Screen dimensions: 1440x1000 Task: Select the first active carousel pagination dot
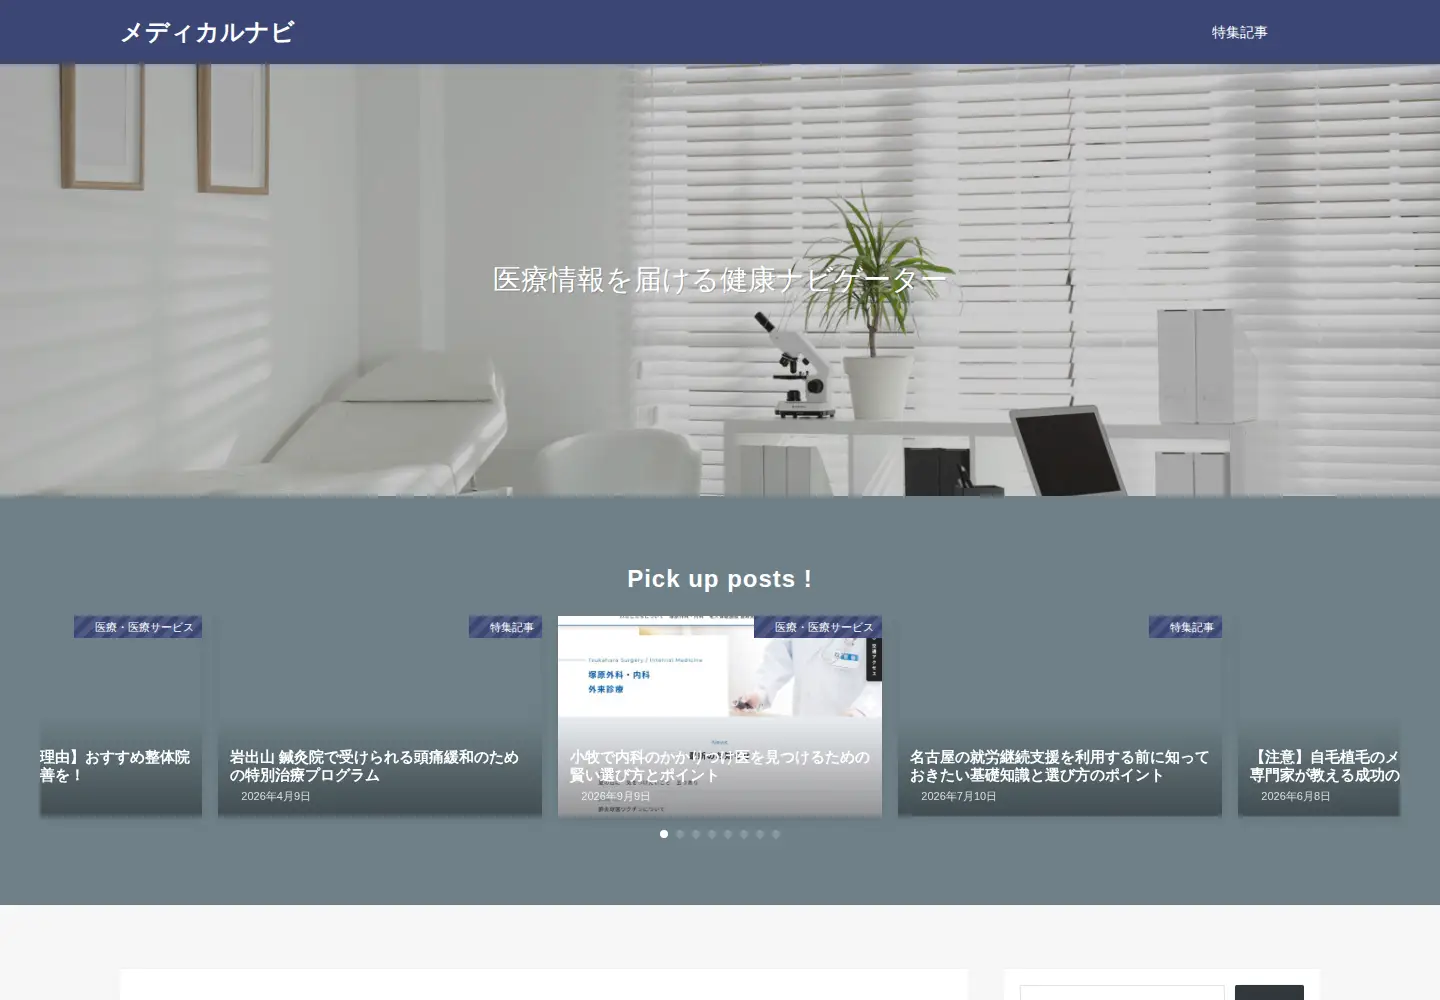[x=664, y=834]
